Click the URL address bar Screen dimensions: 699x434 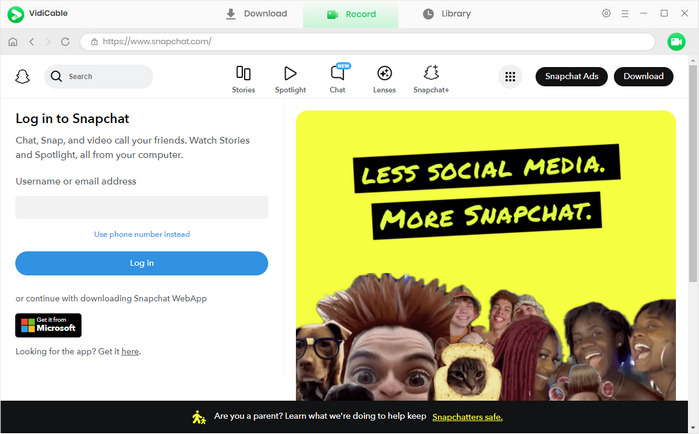367,41
